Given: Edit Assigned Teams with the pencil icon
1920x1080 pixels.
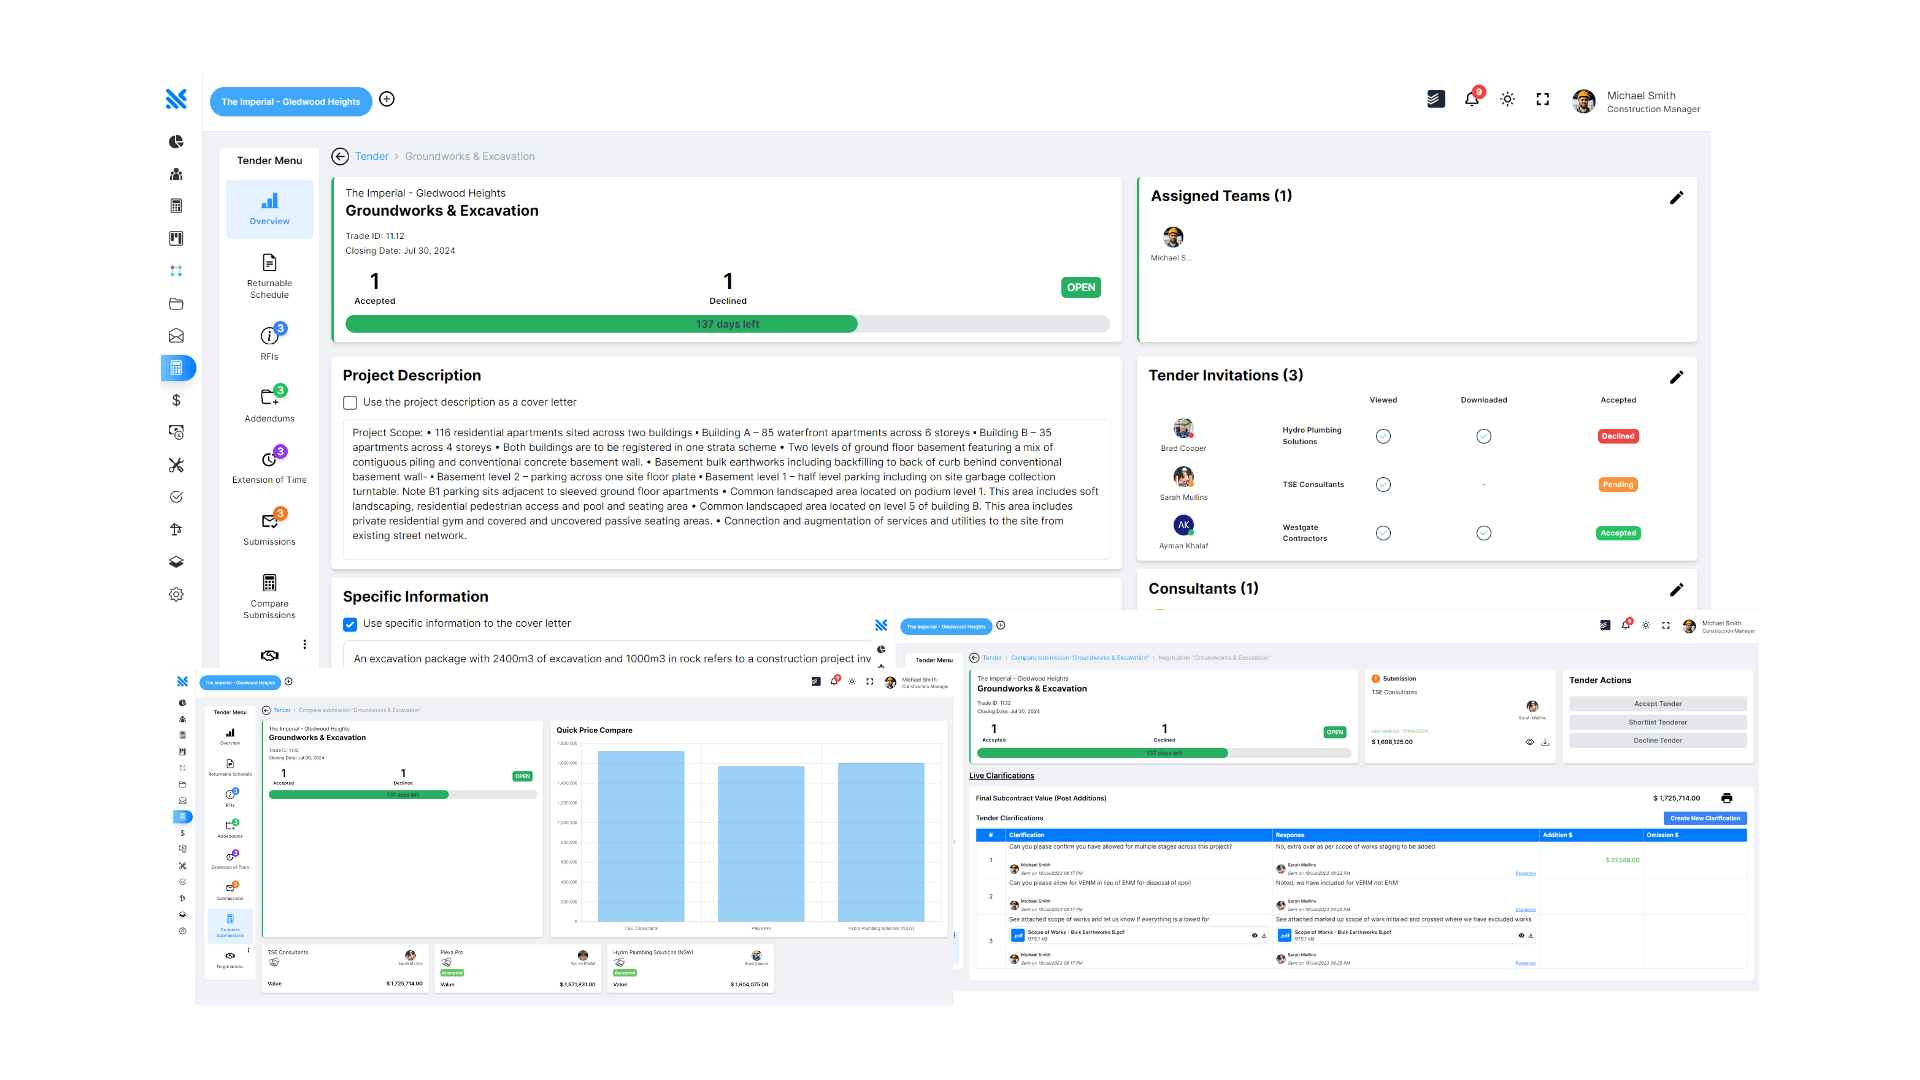Looking at the screenshot, I should [1677, 197].
